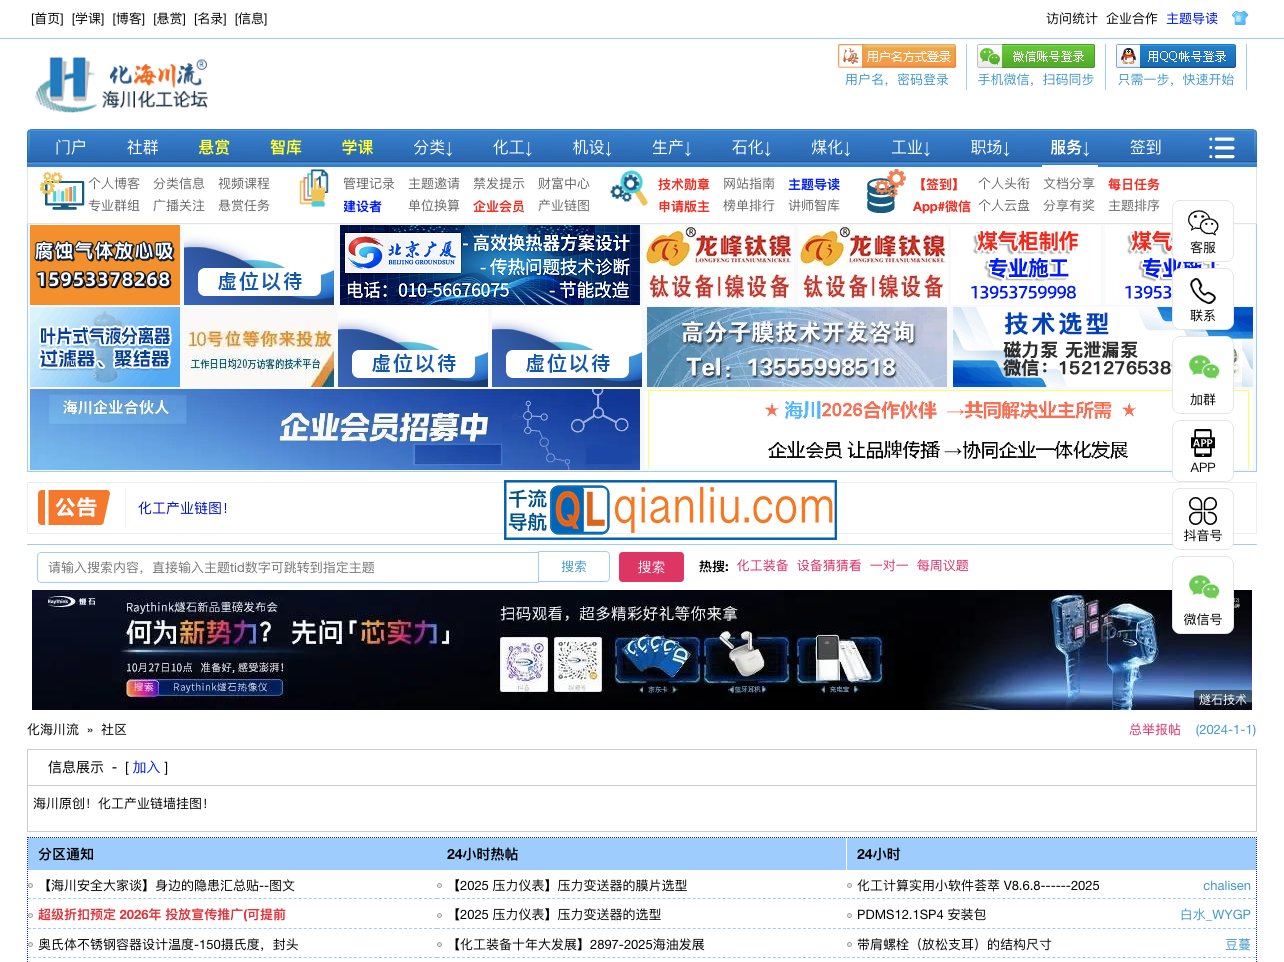Open the 悬赏 navigation tab
The image size is (1284, 962).
click(x=214, y=148)
